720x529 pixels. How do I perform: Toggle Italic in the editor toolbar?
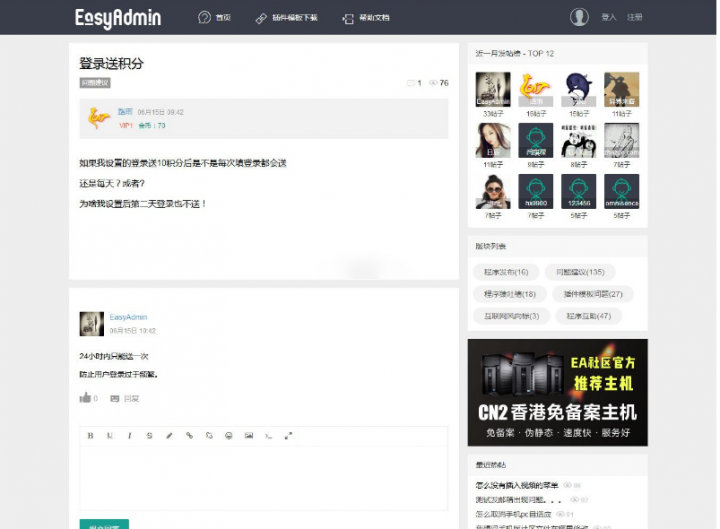click(x=129, y=435)
